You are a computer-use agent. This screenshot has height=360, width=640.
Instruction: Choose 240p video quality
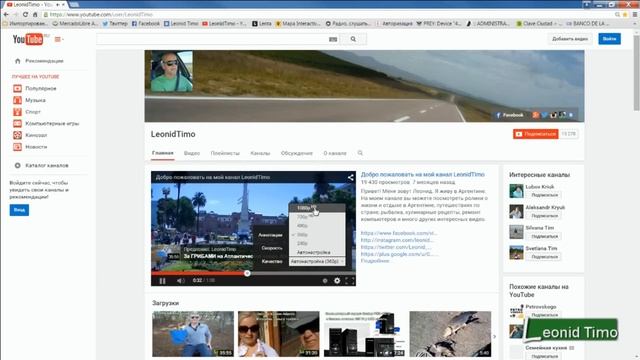click(317, 243)
